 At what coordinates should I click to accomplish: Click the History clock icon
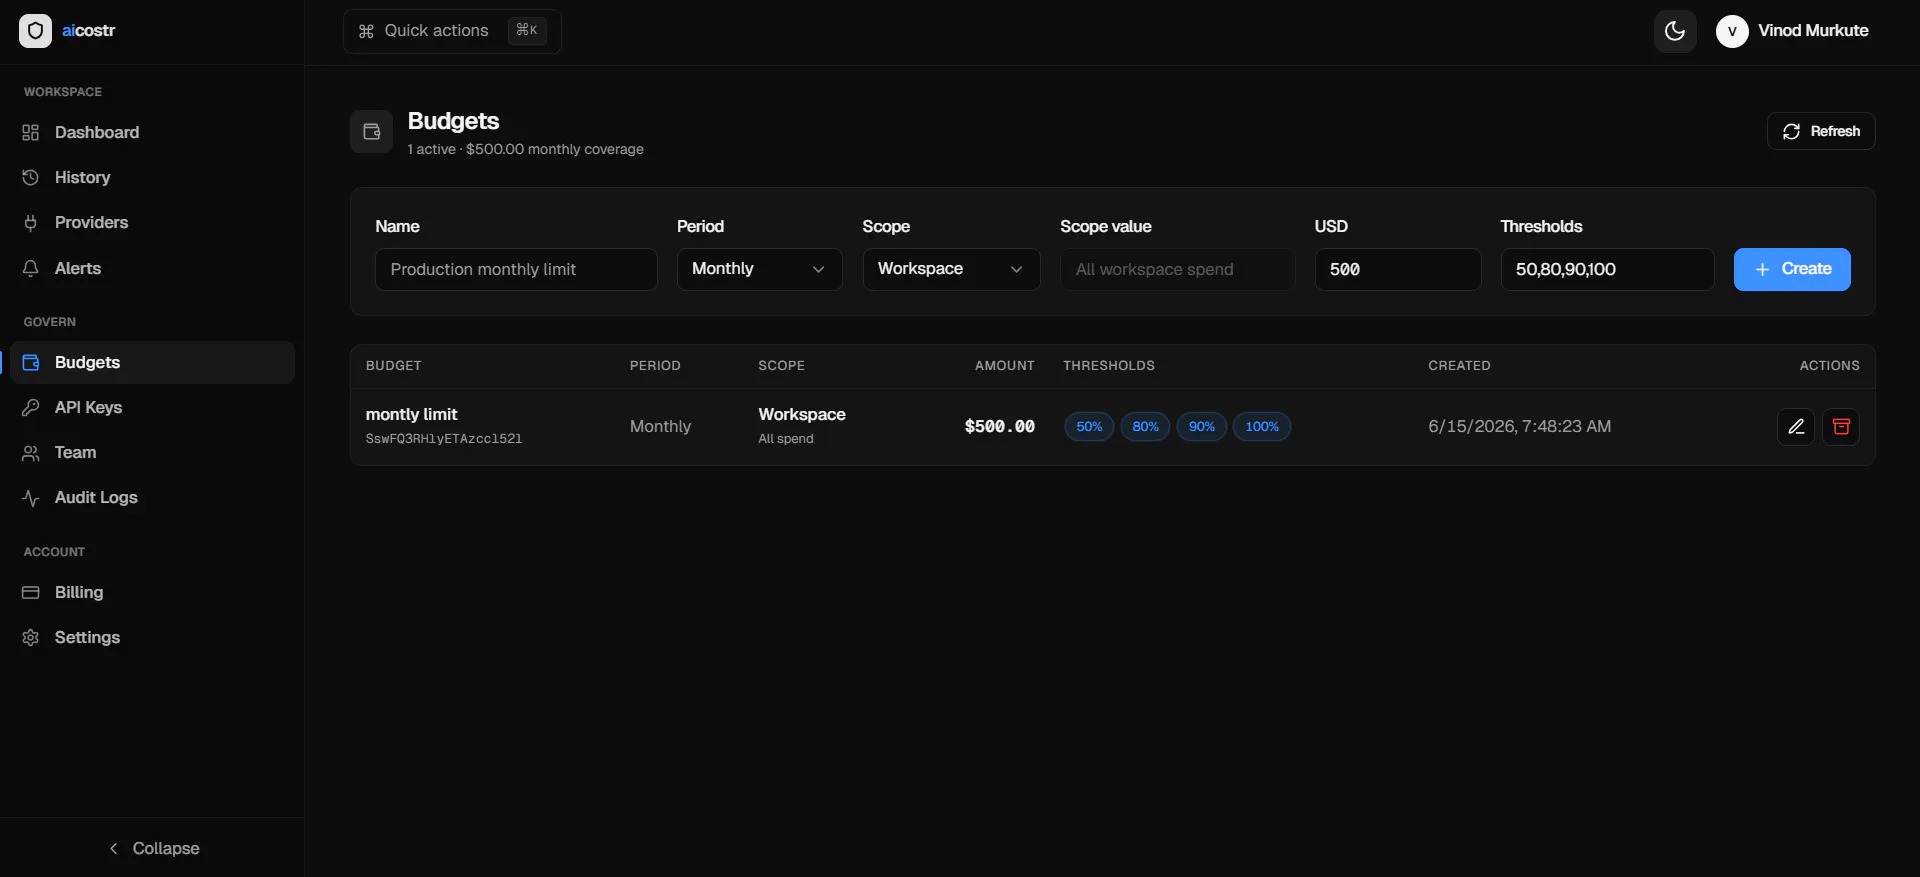pos(31,177)
